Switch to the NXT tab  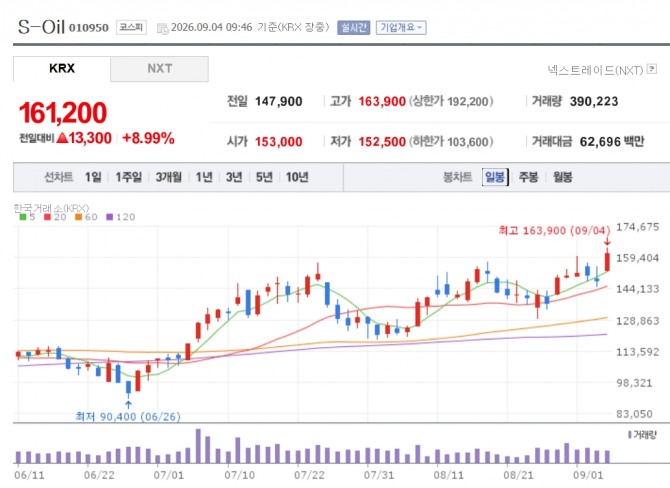(159, 68)
